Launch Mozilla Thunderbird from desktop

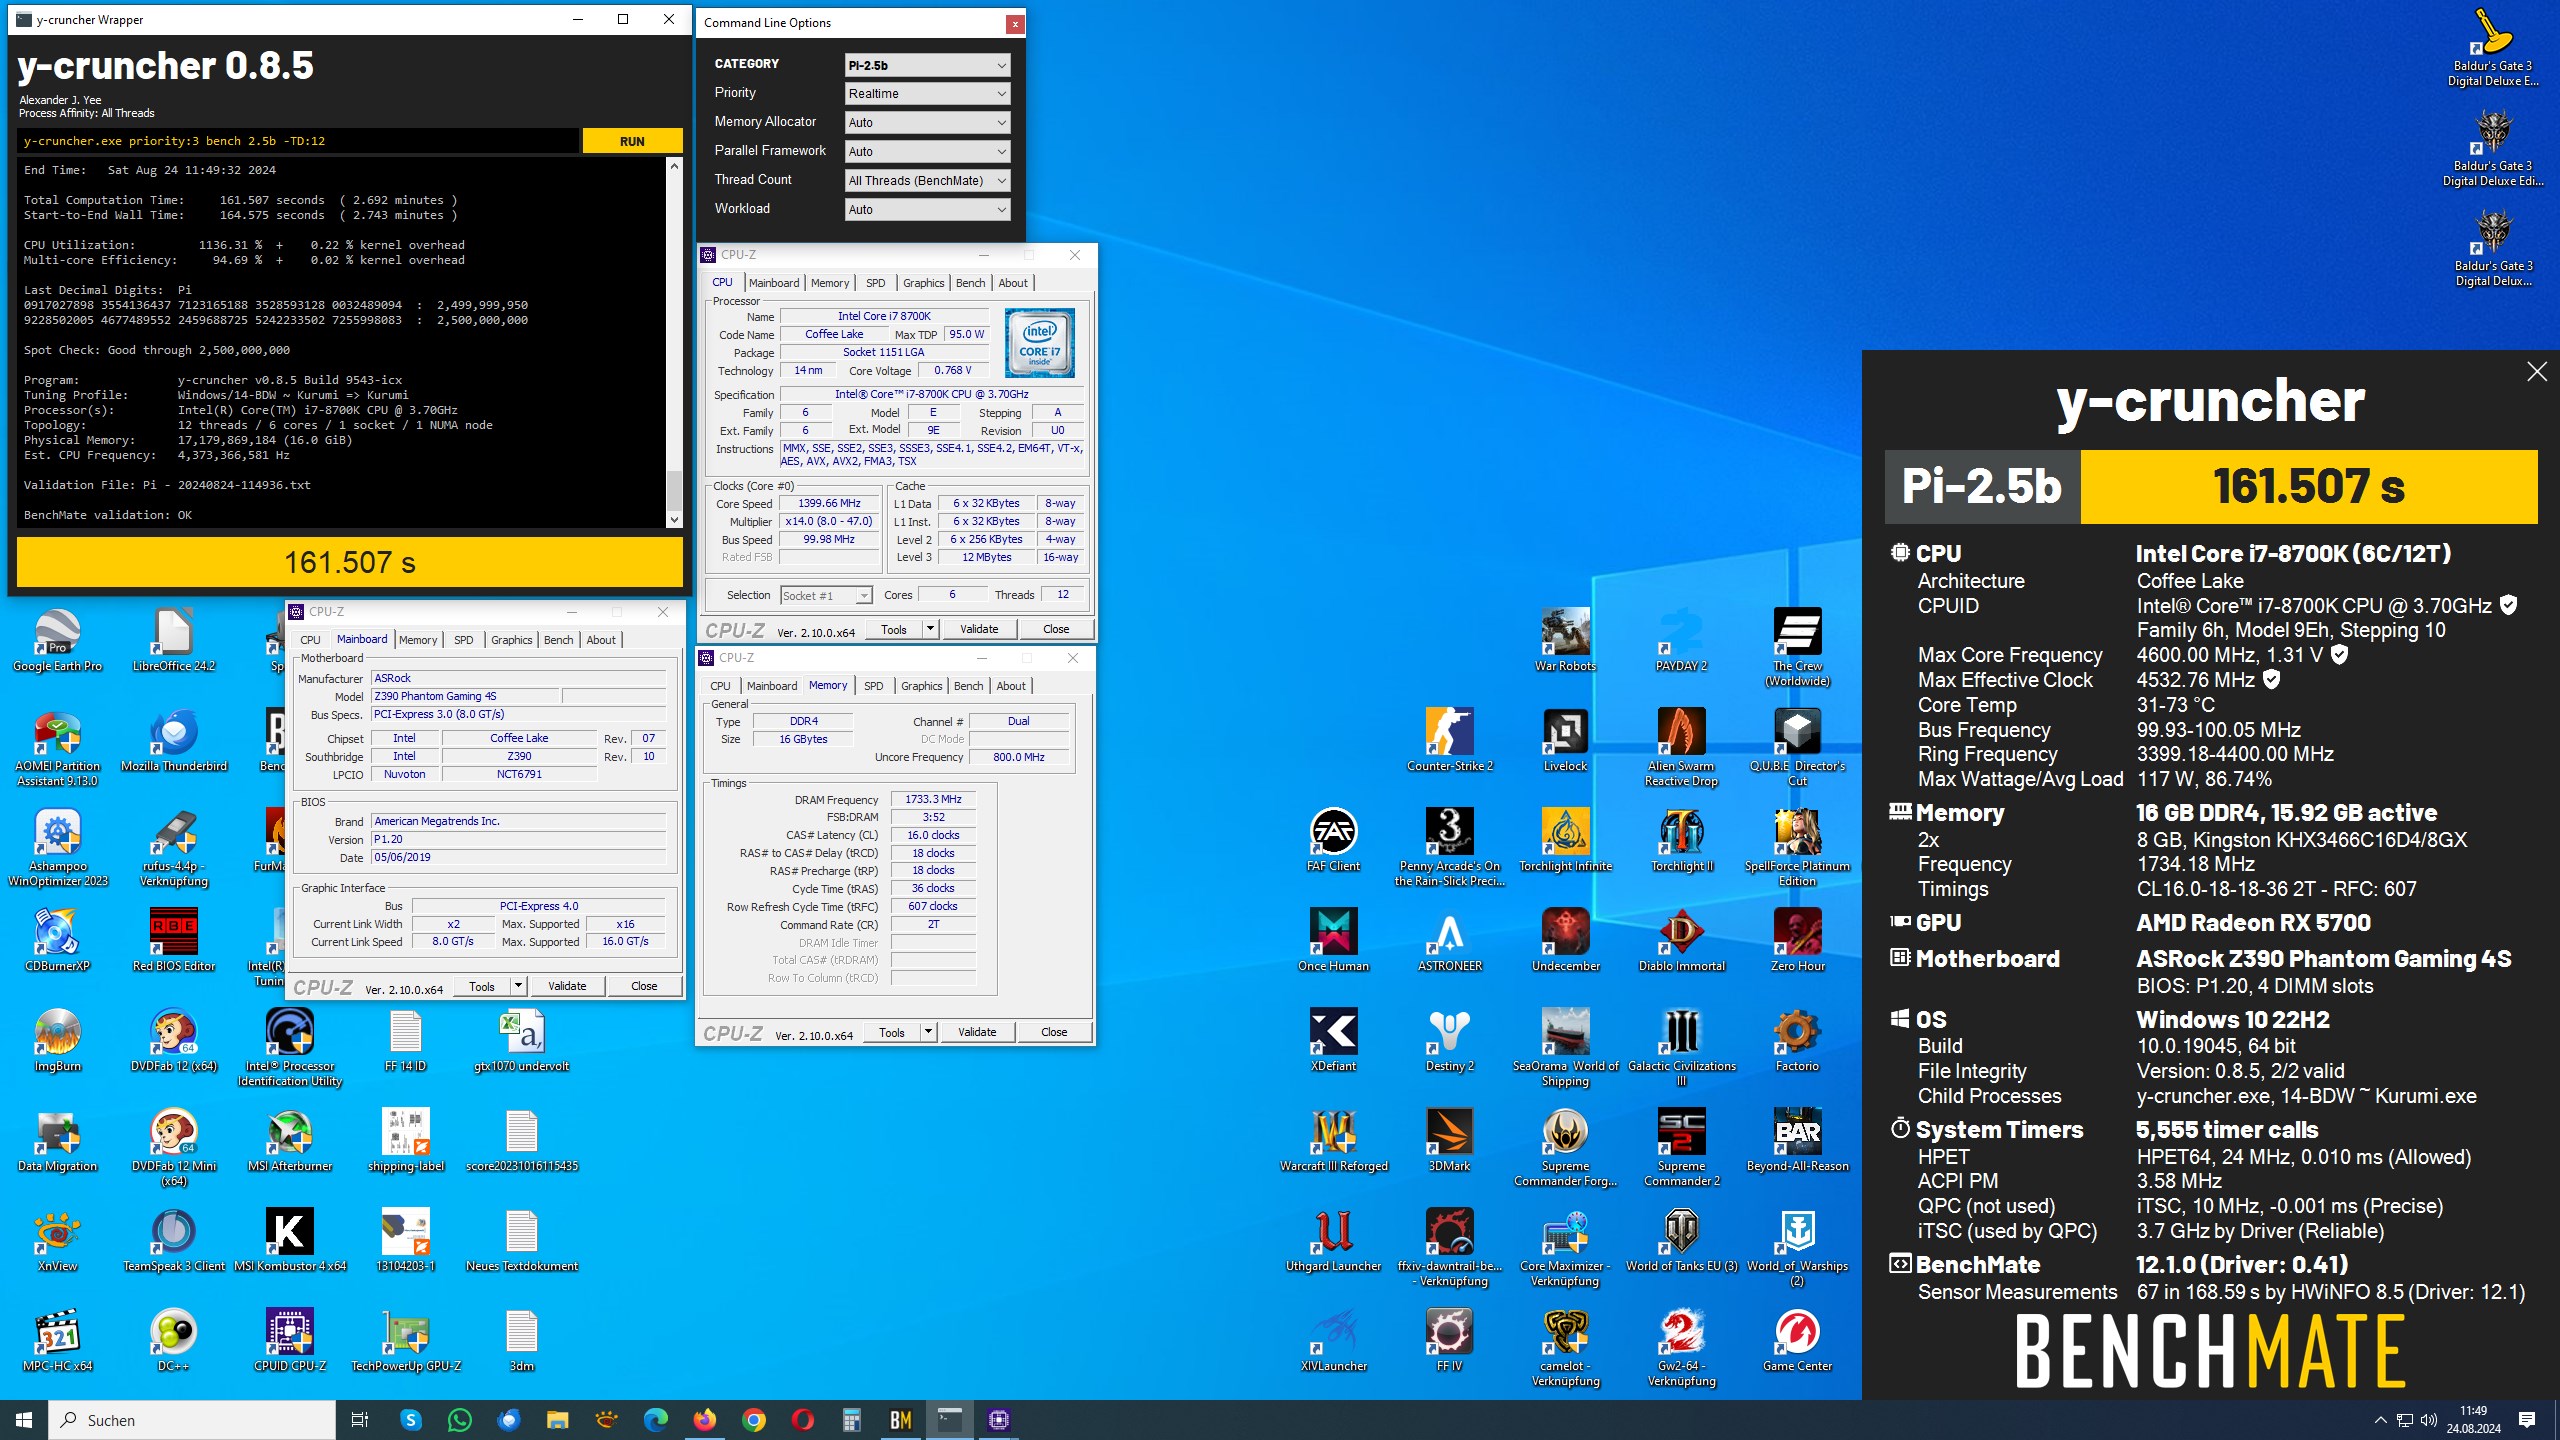[x=174, y=741]
